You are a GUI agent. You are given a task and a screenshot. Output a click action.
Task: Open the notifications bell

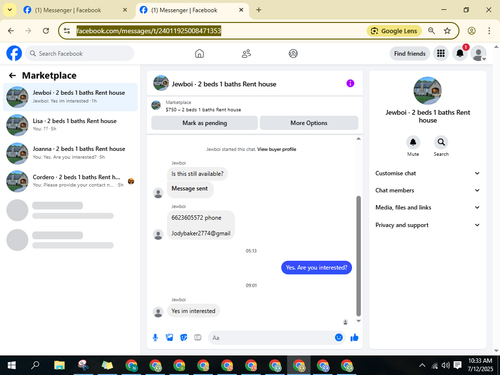[460, 53]
